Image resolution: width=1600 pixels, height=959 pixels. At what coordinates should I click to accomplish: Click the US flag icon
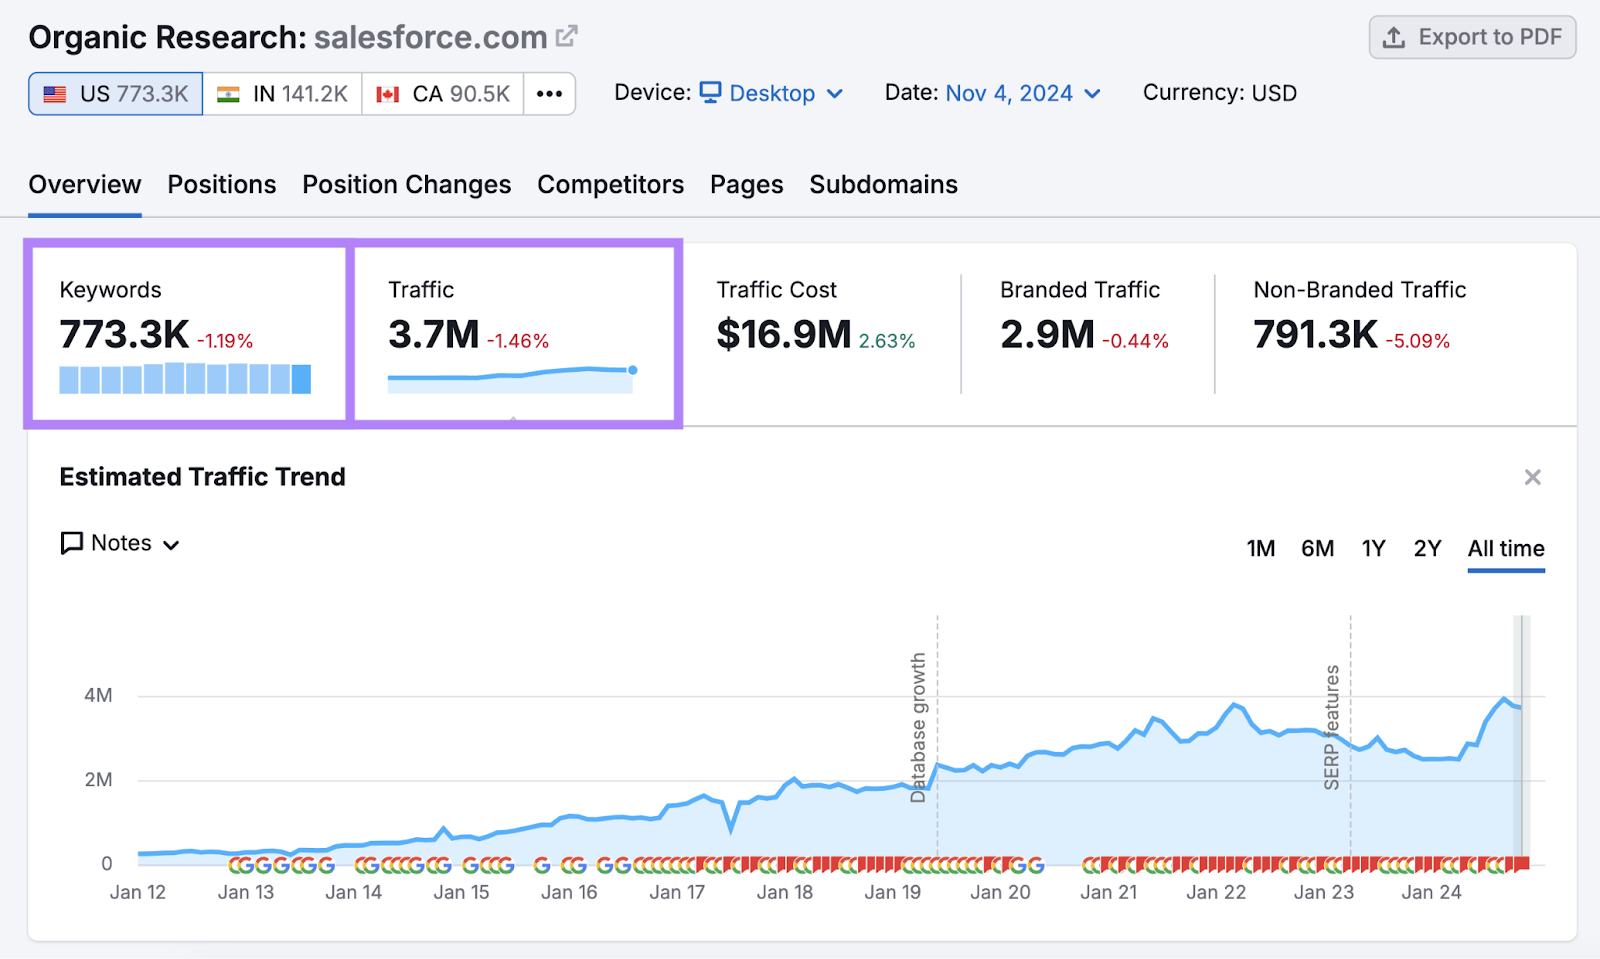tap(56, 93)
